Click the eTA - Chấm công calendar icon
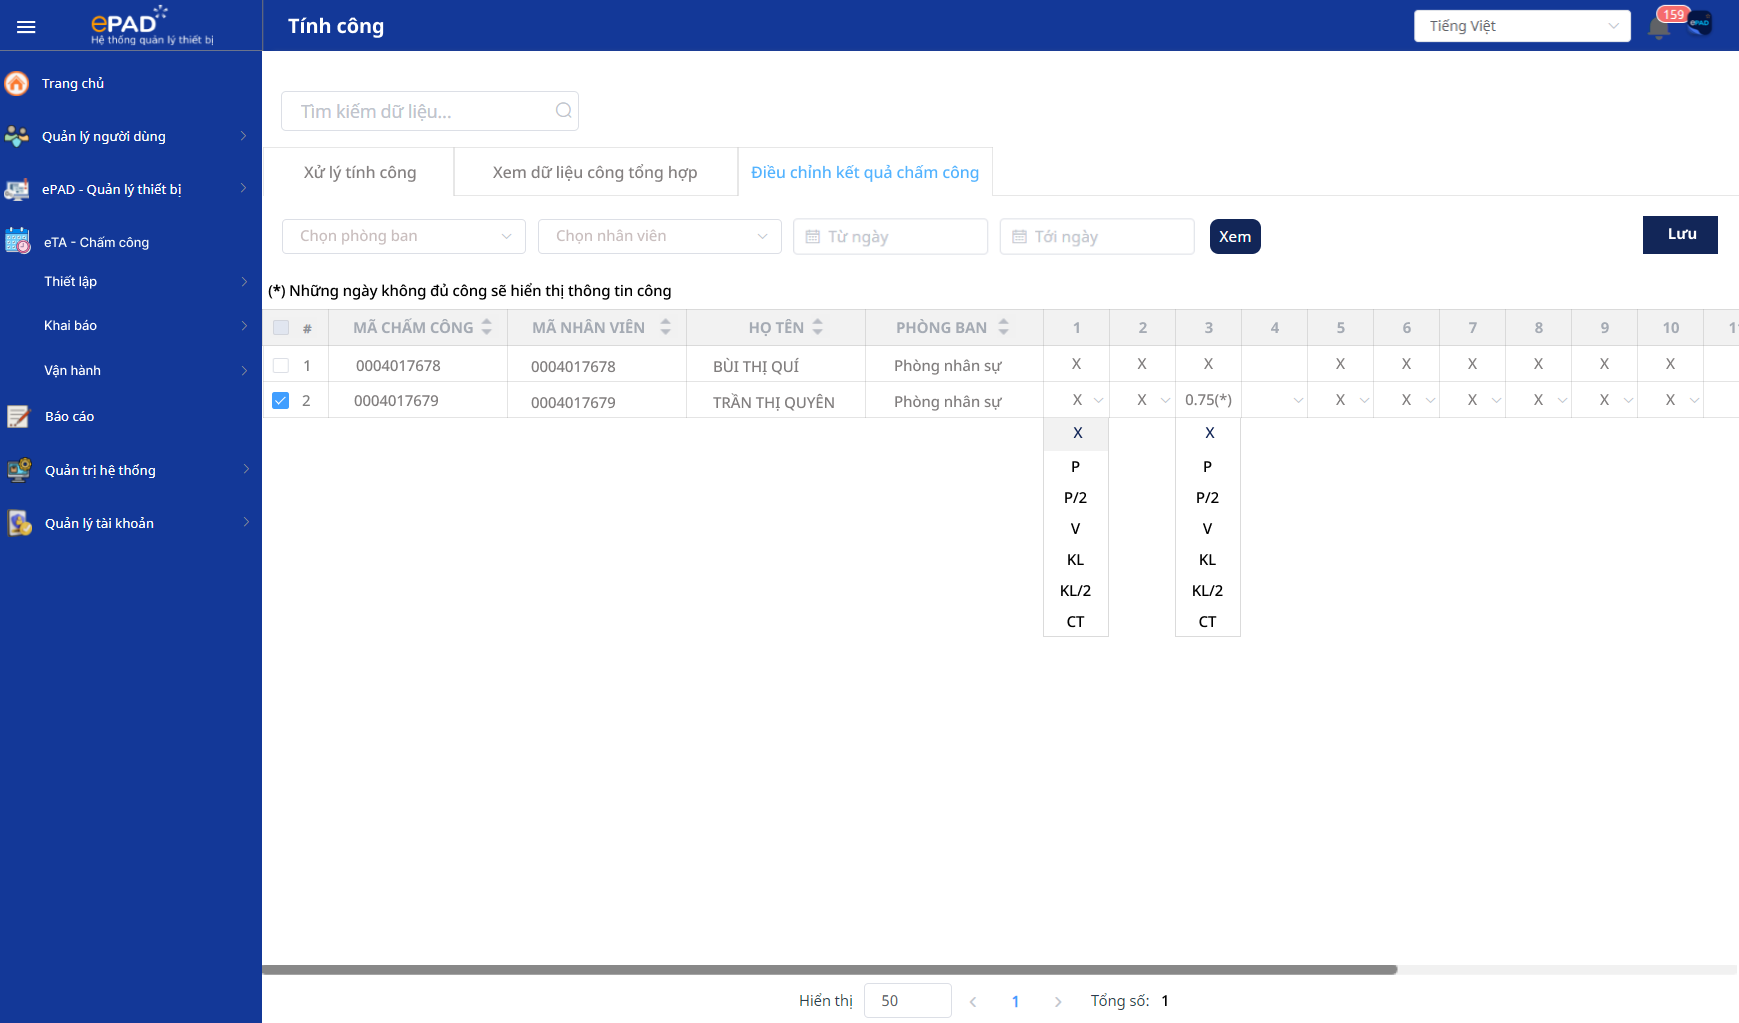Viewport: 1739px width, 1023px height. (18, 241)
